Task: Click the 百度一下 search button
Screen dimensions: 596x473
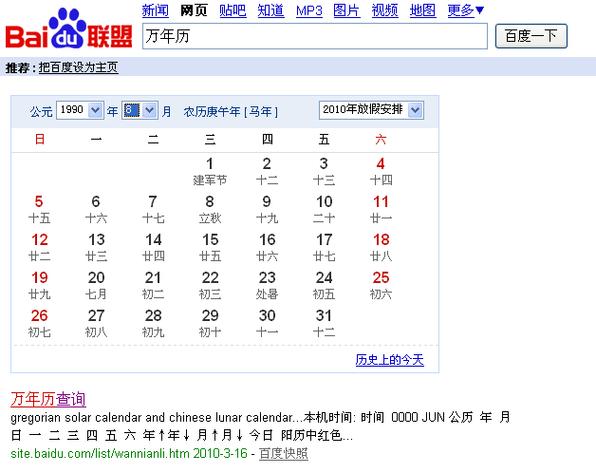Action: tap(531, 36)
